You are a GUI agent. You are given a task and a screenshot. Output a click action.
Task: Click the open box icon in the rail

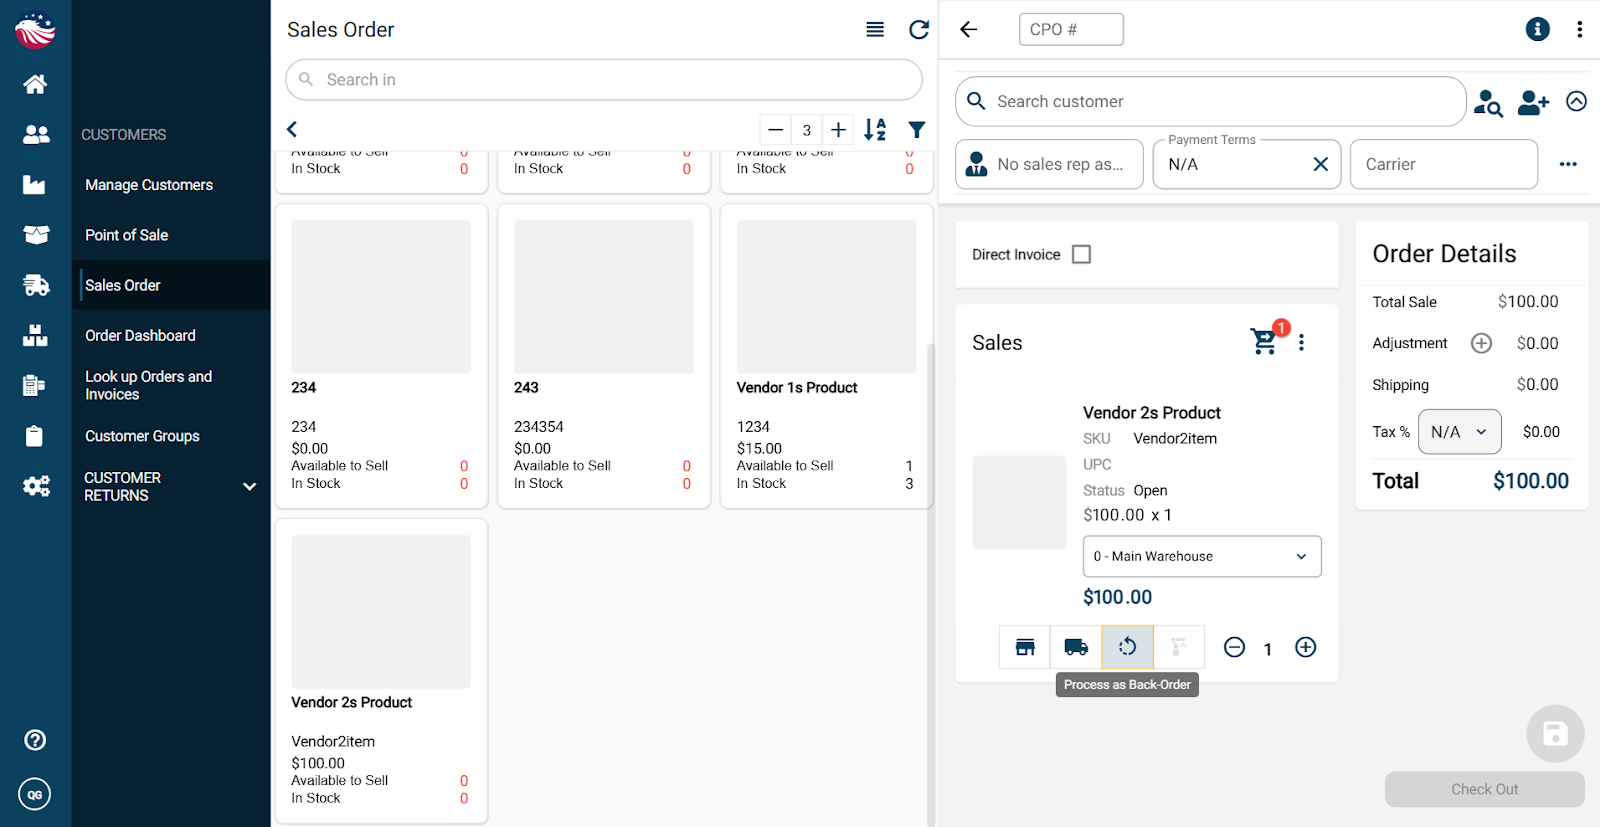pos(35,235)
